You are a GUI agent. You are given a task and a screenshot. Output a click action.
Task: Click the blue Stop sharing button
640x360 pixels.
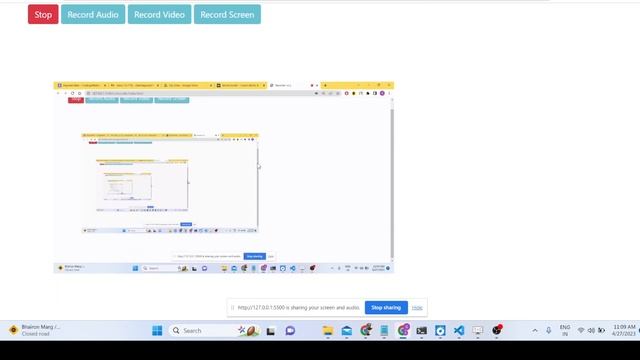(x=386, y=308)
